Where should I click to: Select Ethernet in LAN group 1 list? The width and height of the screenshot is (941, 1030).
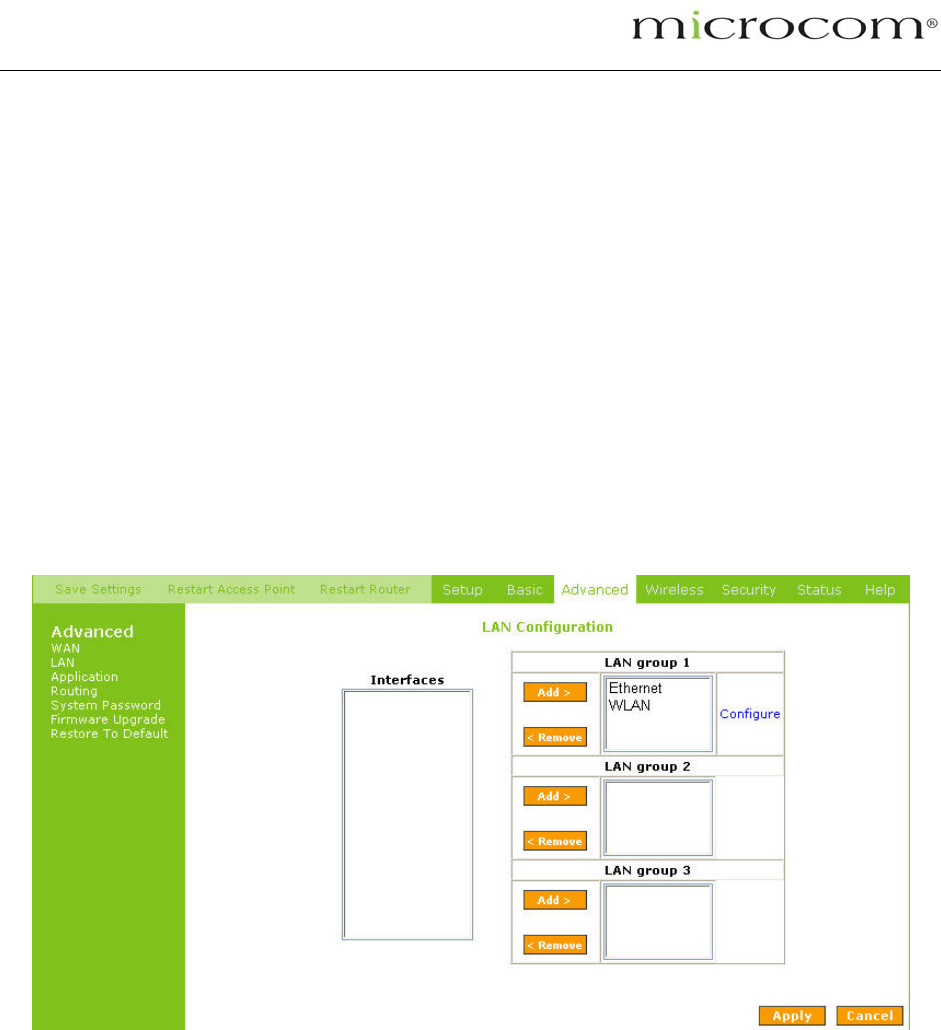click(x=635, y=689)
